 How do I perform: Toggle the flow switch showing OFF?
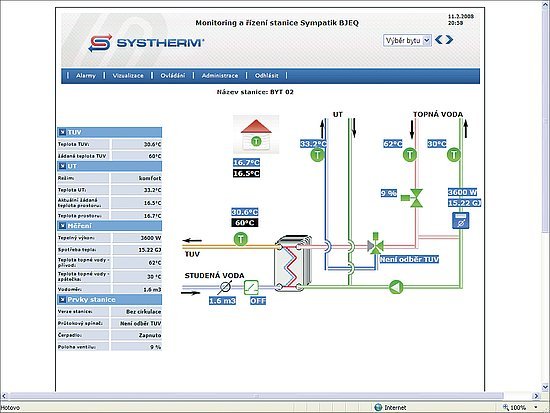click(251, 287)
